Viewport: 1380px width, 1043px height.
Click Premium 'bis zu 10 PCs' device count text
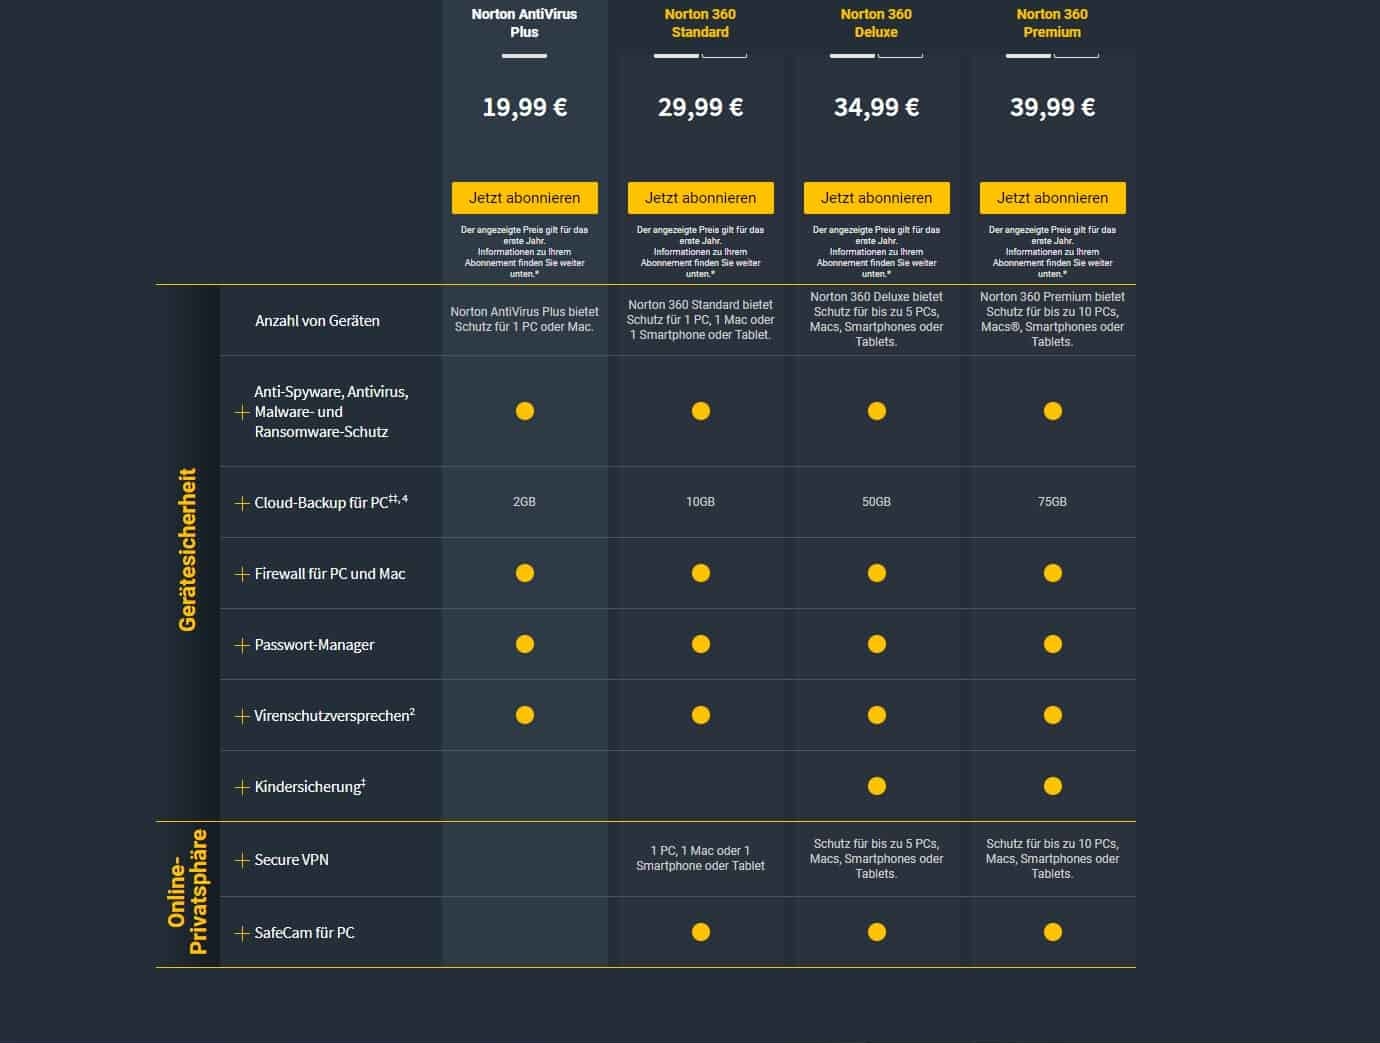click(x=1052, y=319)
